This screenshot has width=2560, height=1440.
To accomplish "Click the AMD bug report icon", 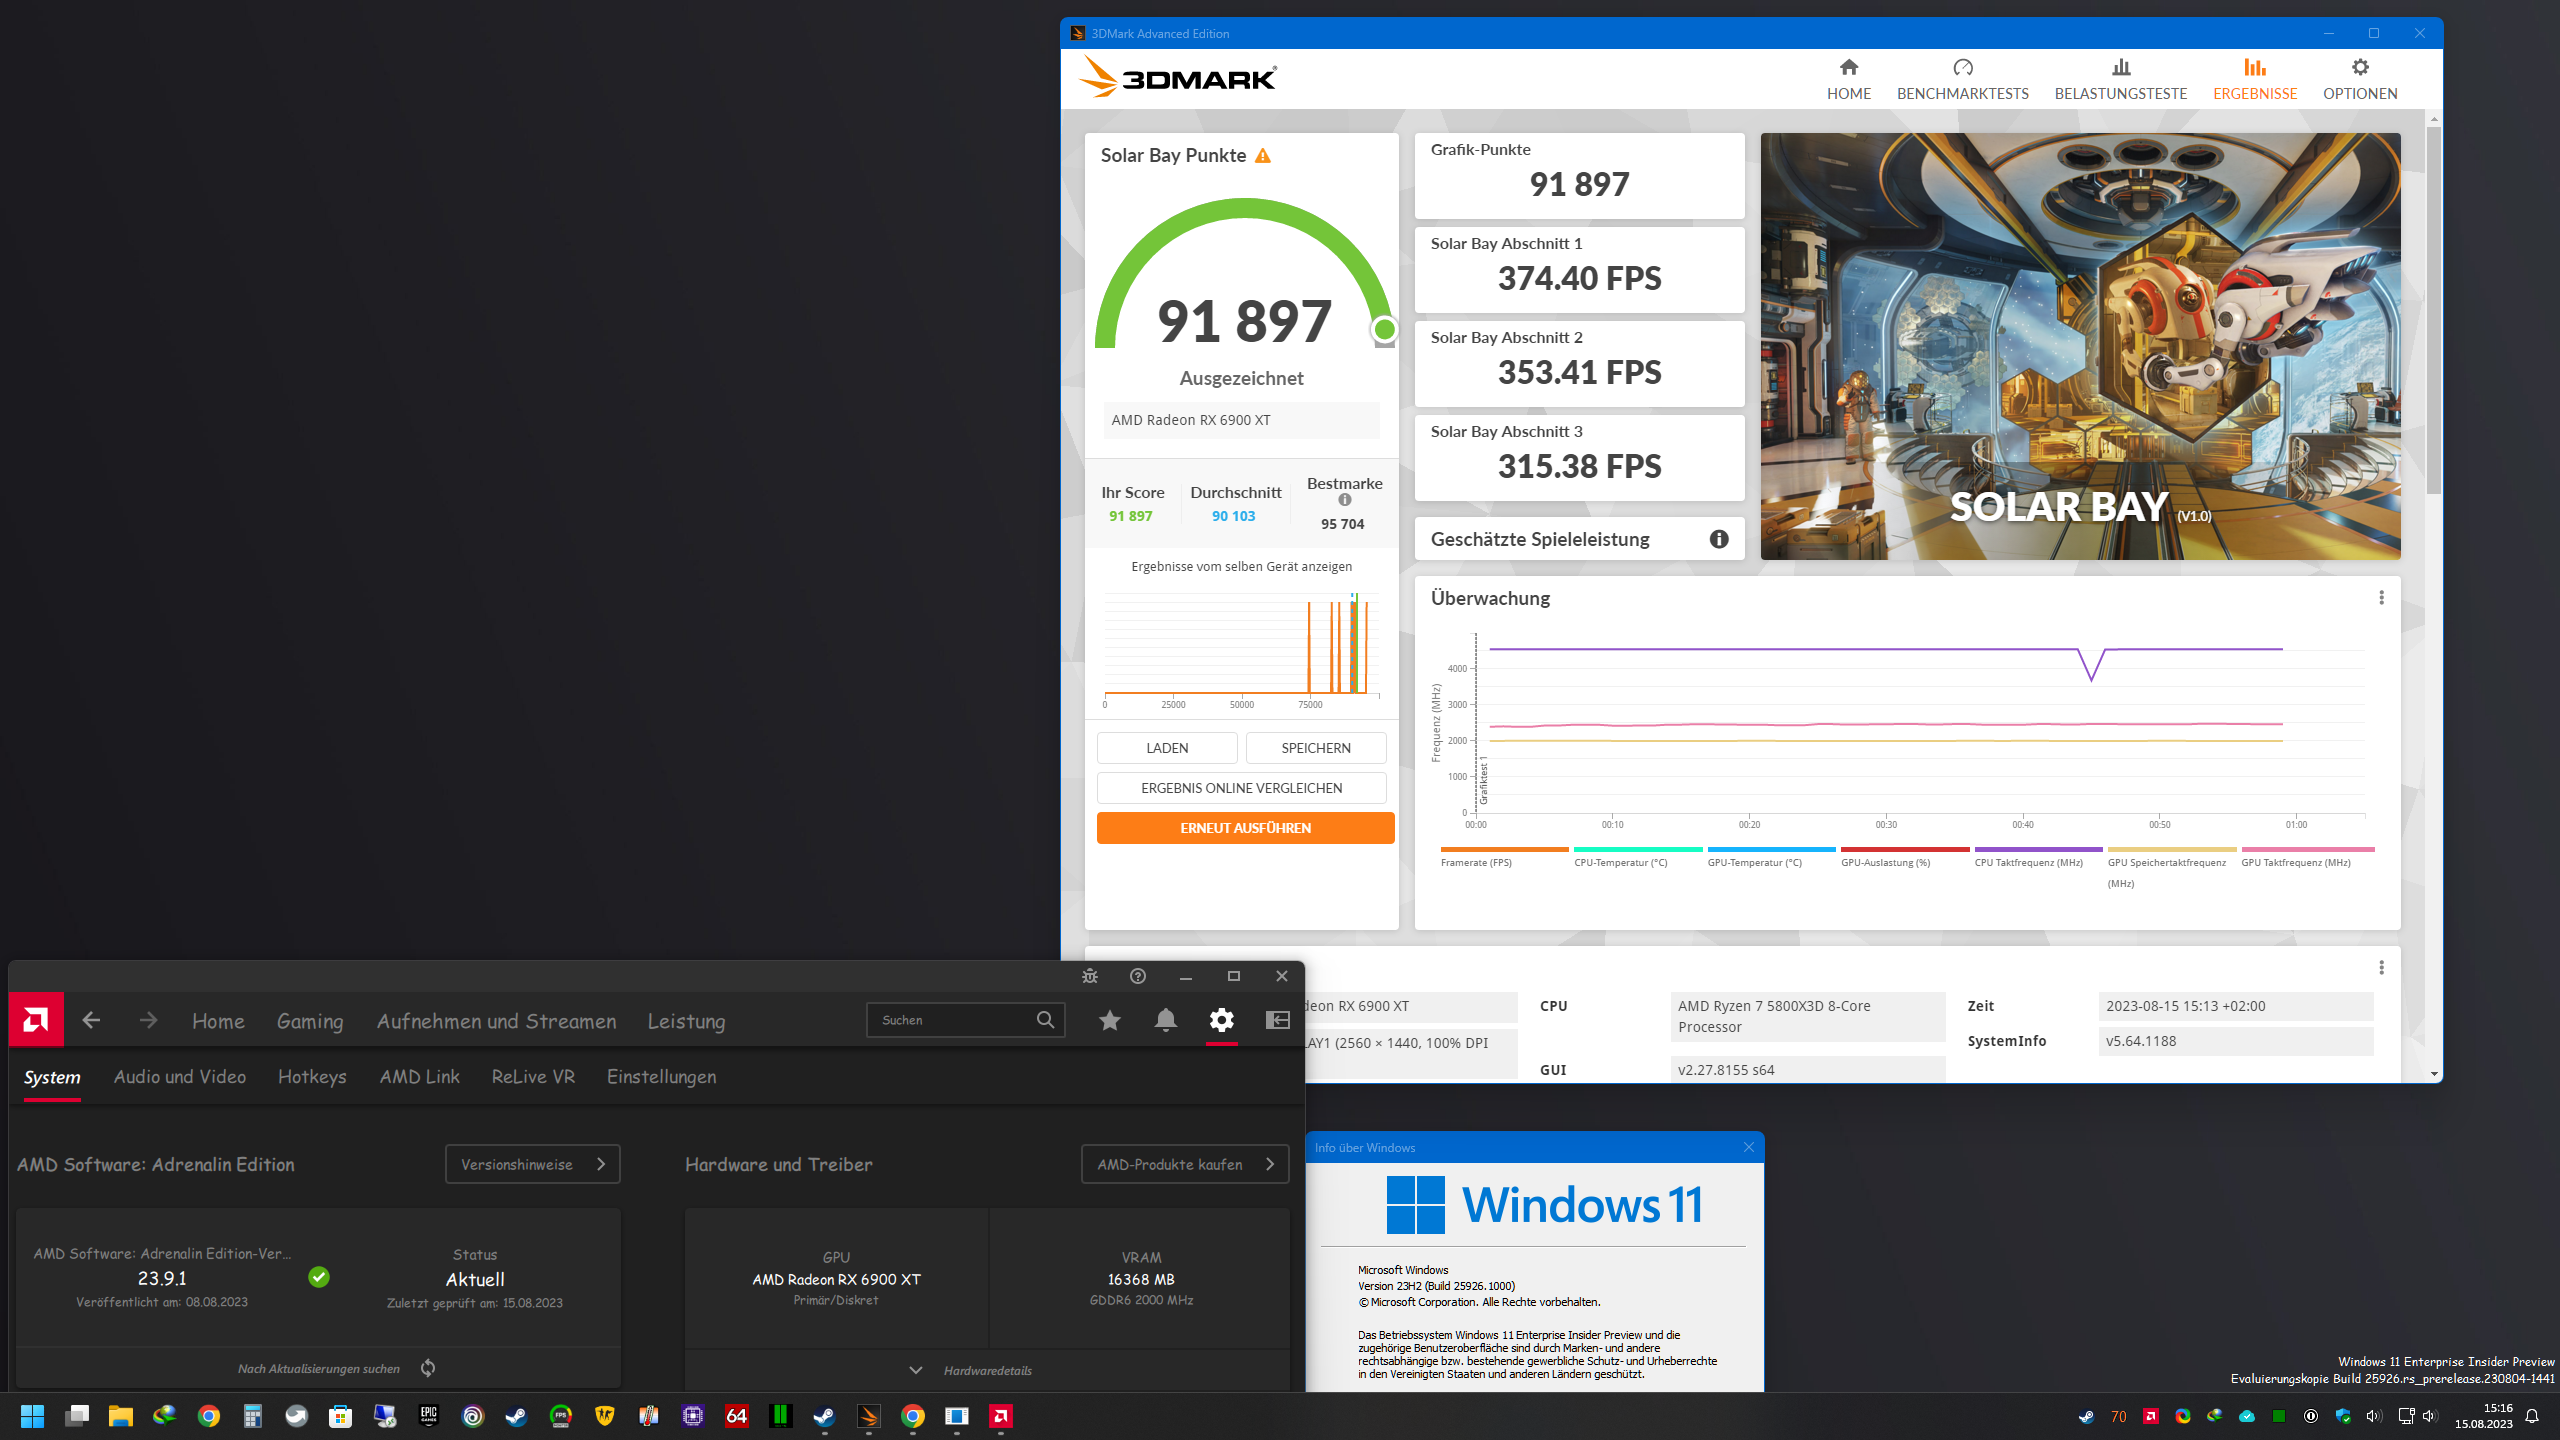I will tap(1090, 976).
